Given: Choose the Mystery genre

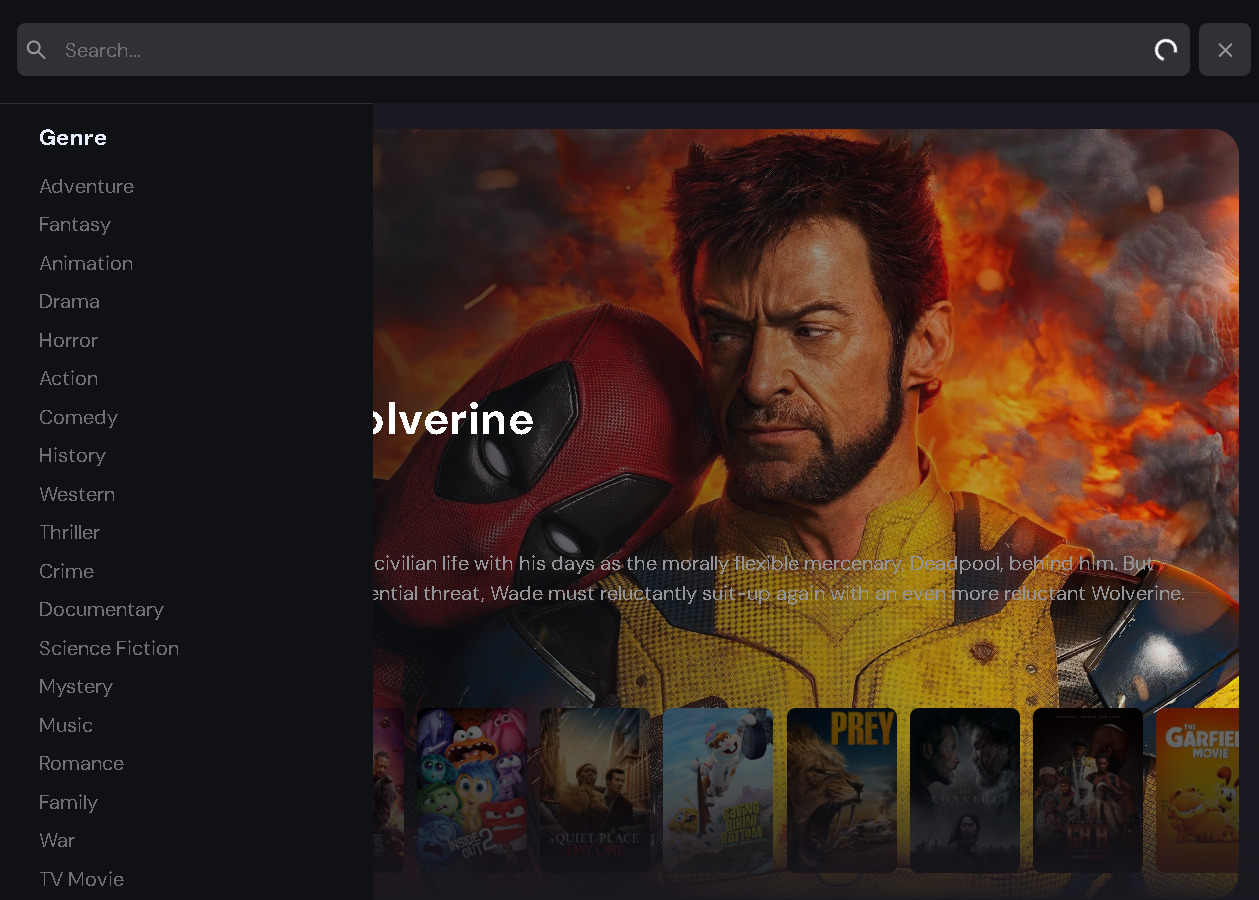Looking at the screenshot, I should click(x=76, y=687).
